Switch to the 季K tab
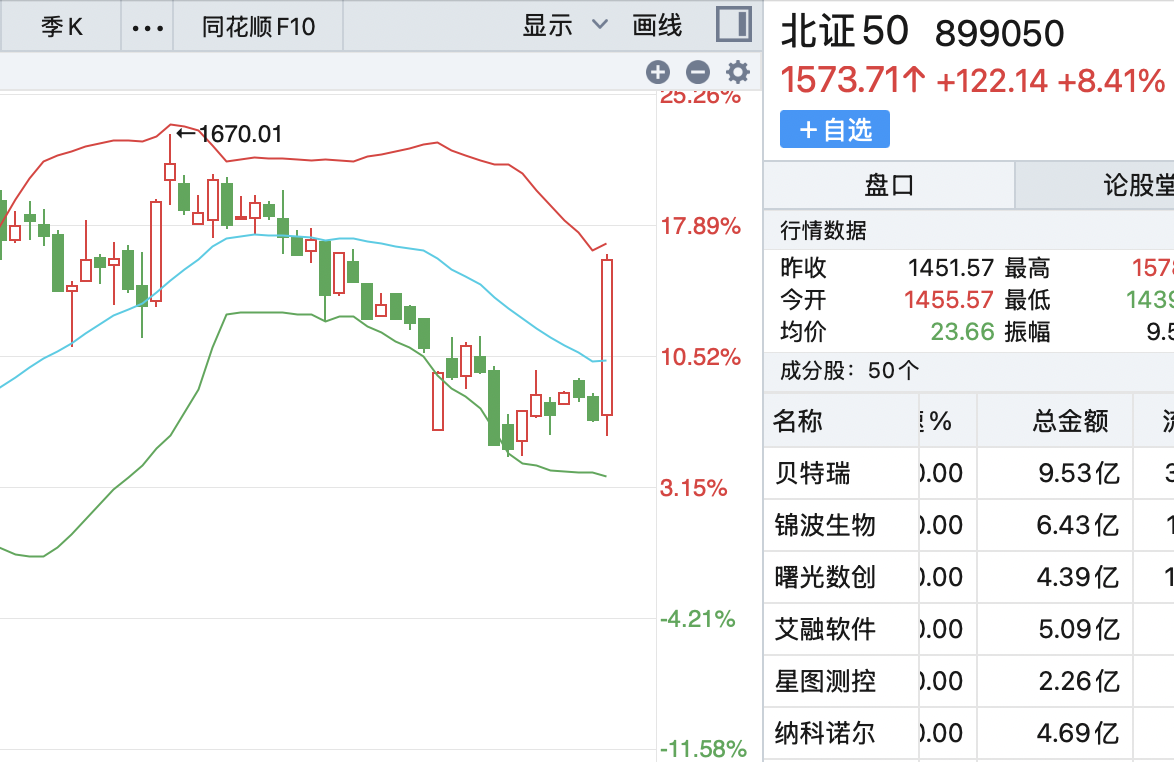 point(62,26)
